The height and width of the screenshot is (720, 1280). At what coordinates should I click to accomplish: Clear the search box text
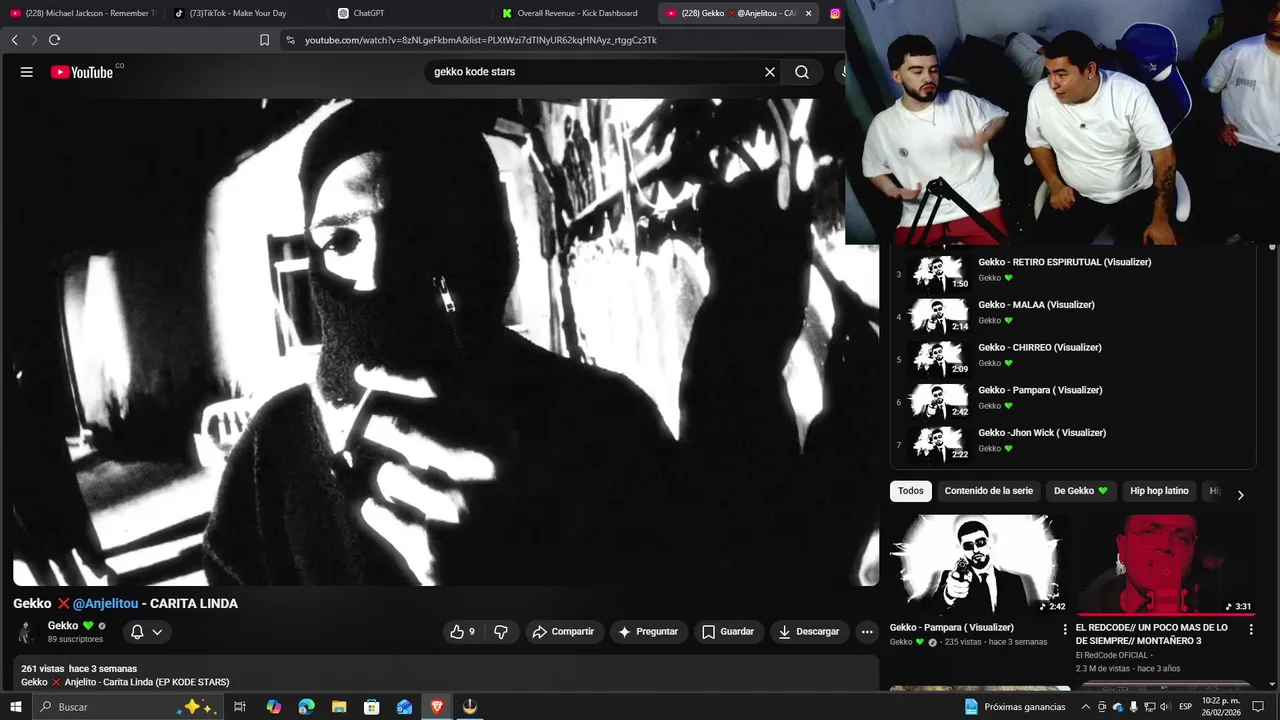770,72
